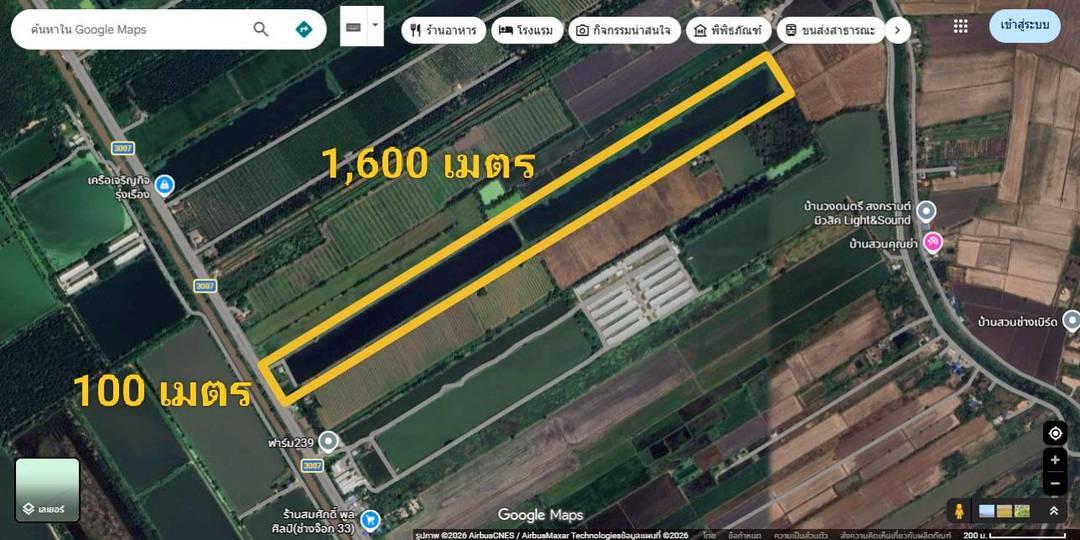Click the เครือเจริญกิจรุ่งเรือง place marker
The height and width of the screenshot is (540, 1080).
164,185
